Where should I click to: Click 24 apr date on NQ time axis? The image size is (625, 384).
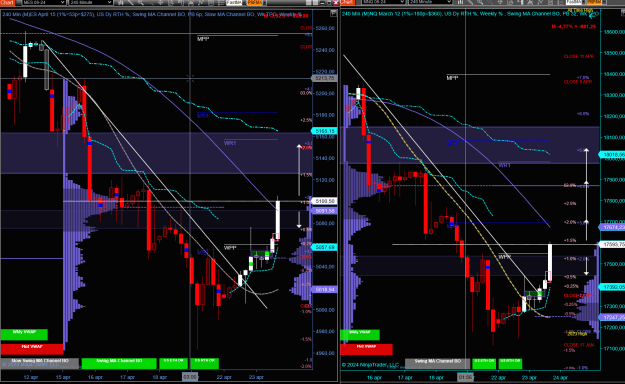[560, 377]
